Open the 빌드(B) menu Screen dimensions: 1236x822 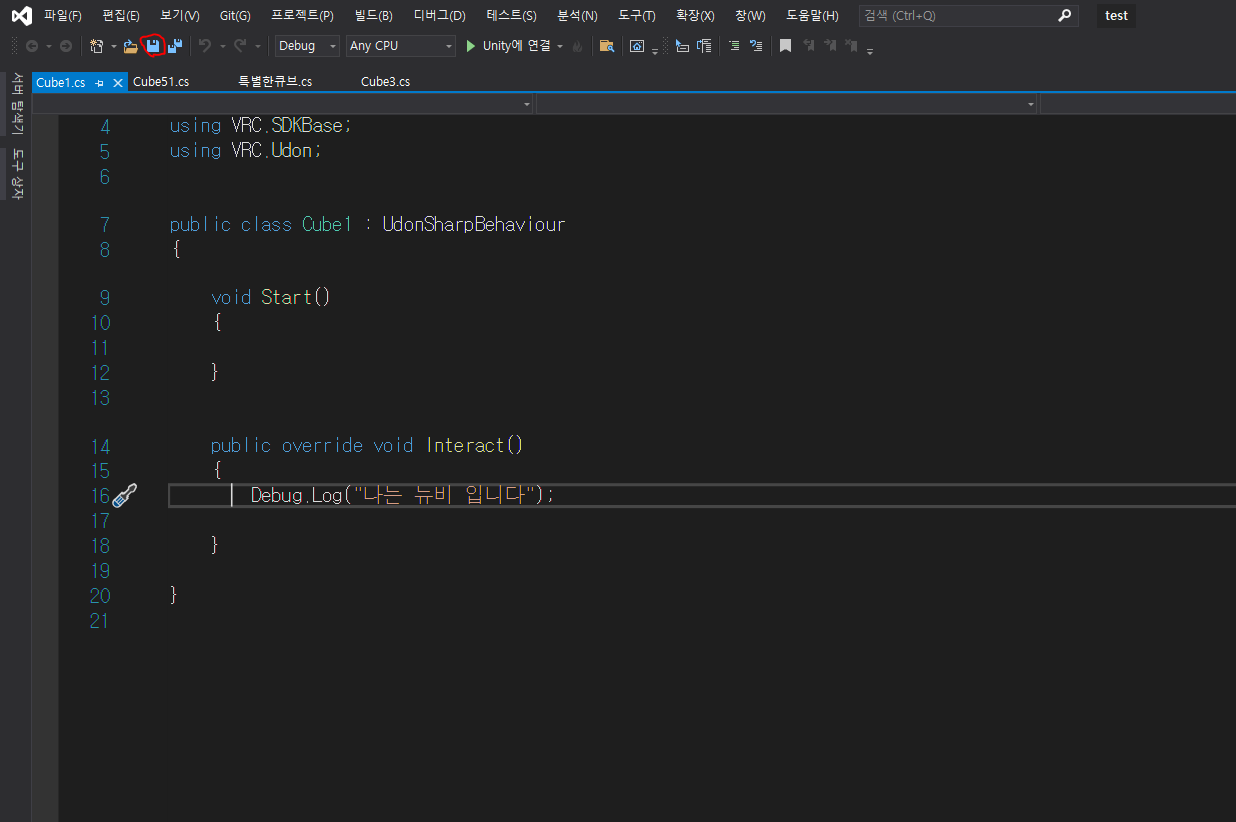pos(374,16)
